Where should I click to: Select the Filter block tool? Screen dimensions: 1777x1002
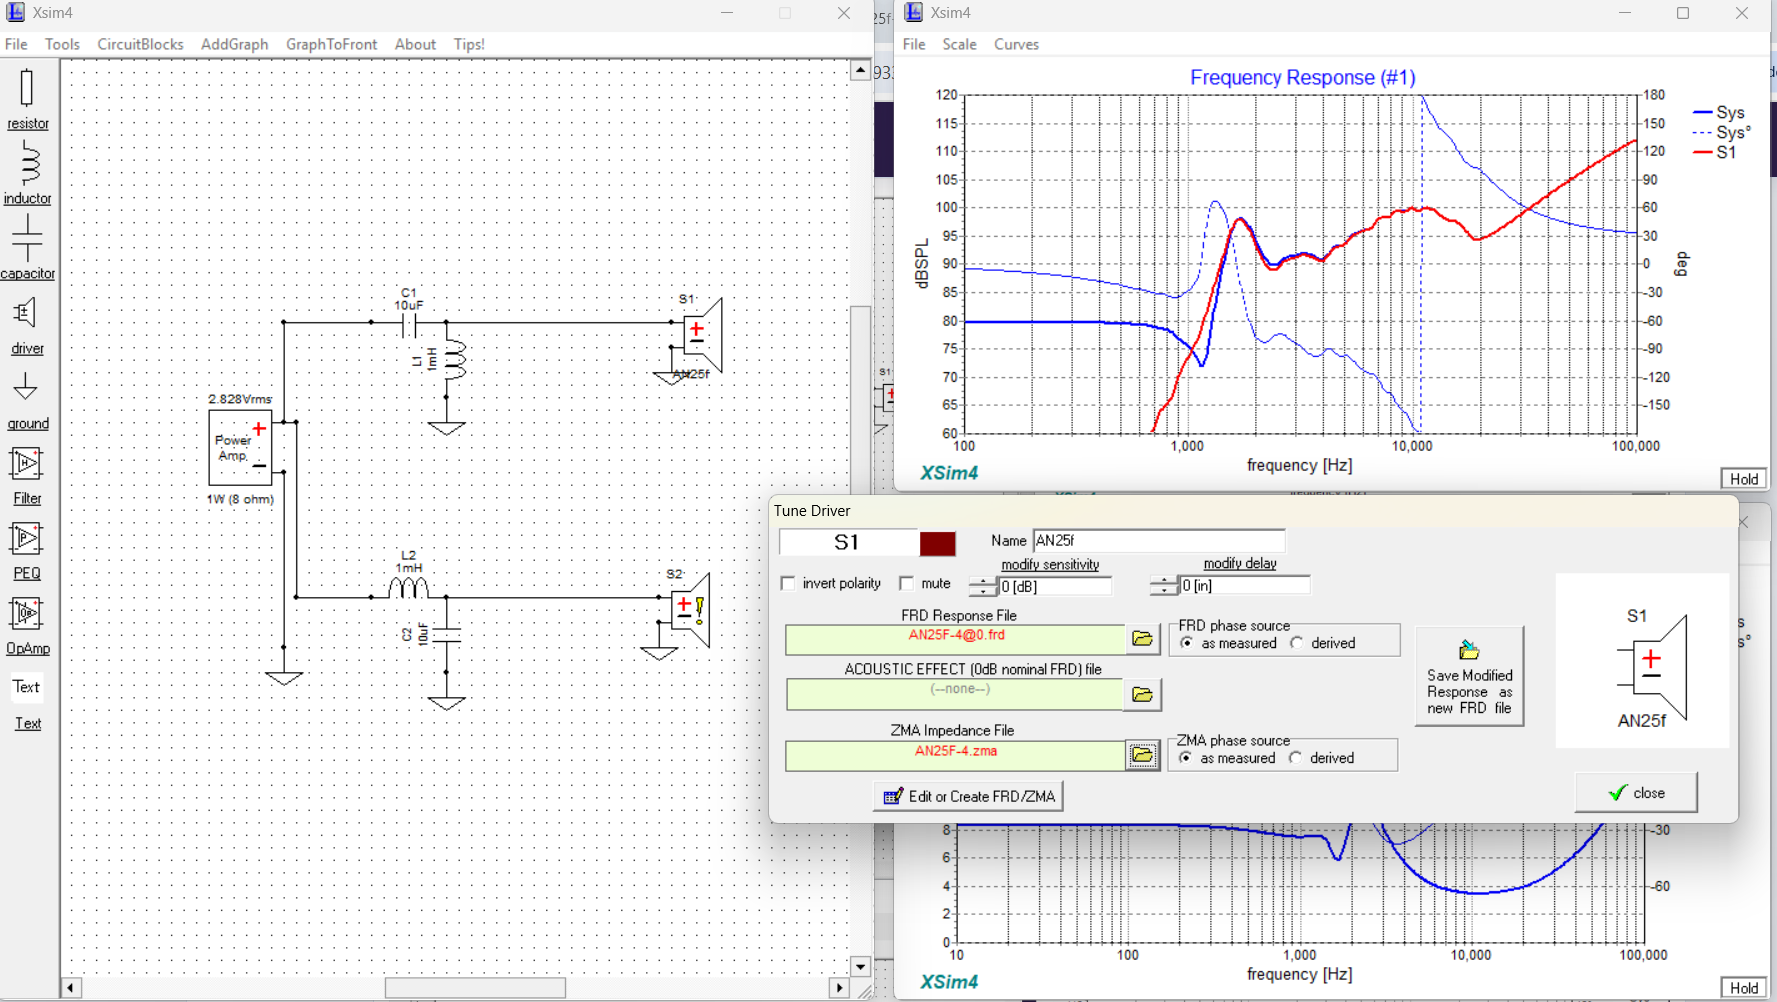tap(27, 476)
